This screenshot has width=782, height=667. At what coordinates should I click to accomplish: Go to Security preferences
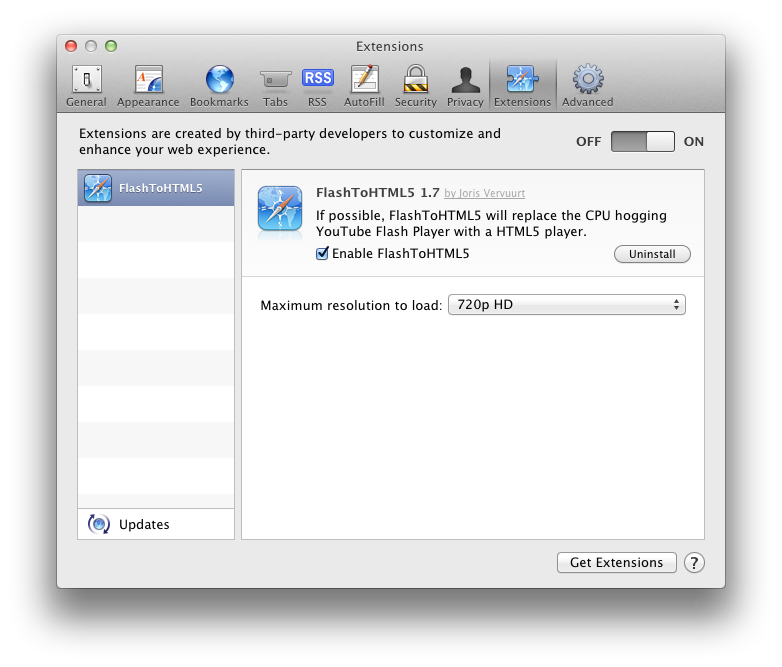click(x=415, y=85)
